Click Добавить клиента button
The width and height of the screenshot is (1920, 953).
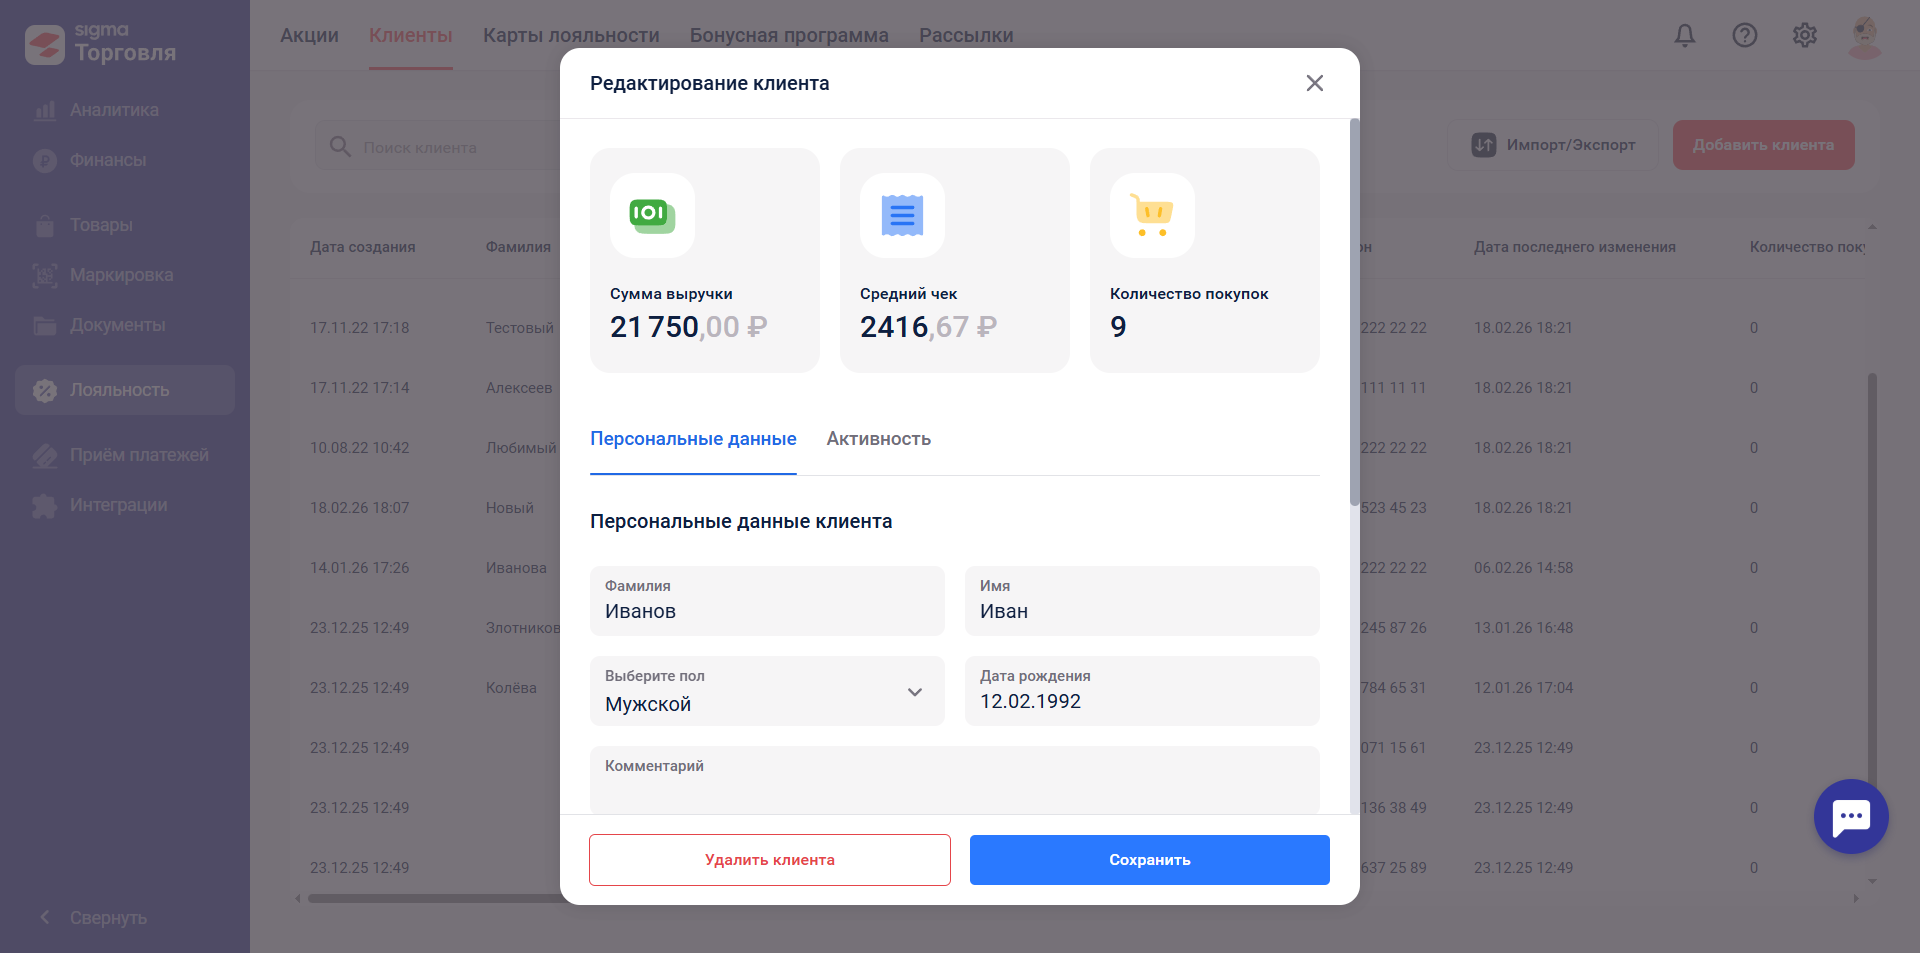pos(1763,145)
